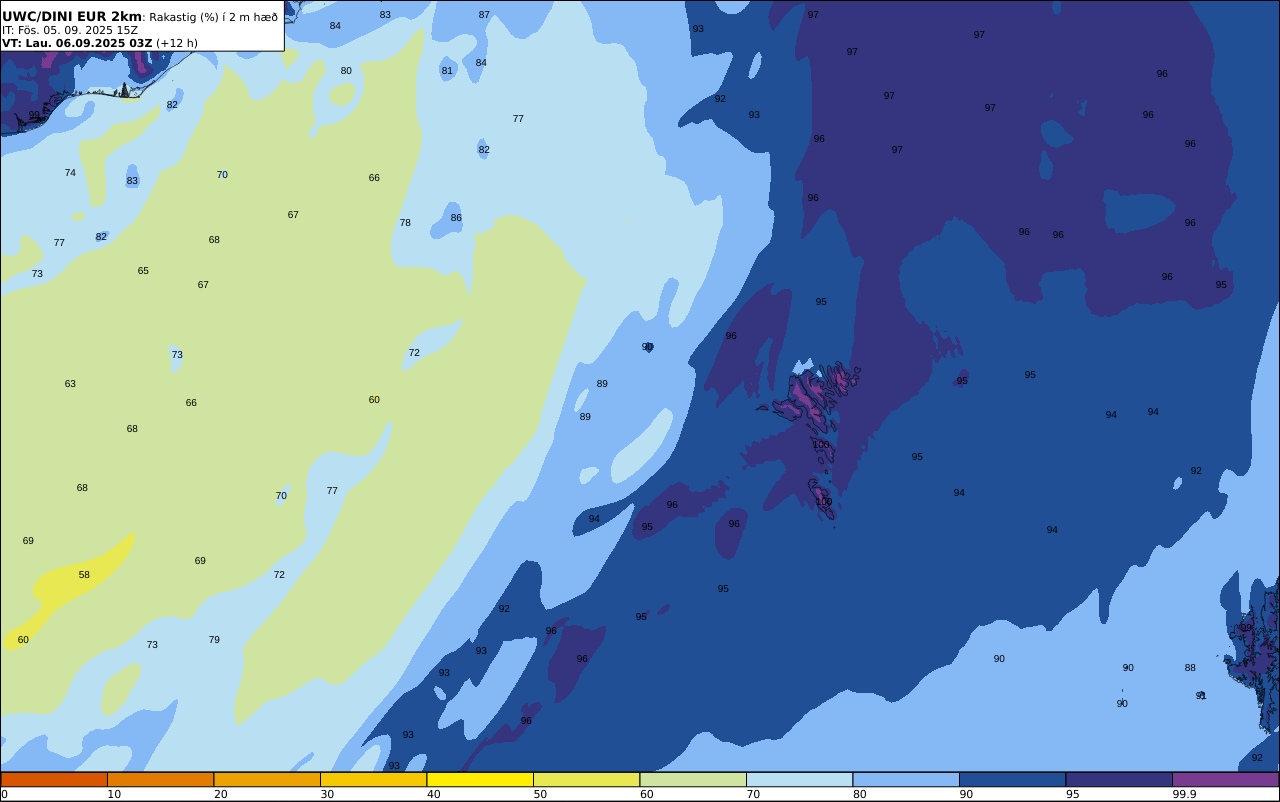Click the humidity value '74' on the map
The width and height of the screenshot is (1280, 802).
[70, 173]
